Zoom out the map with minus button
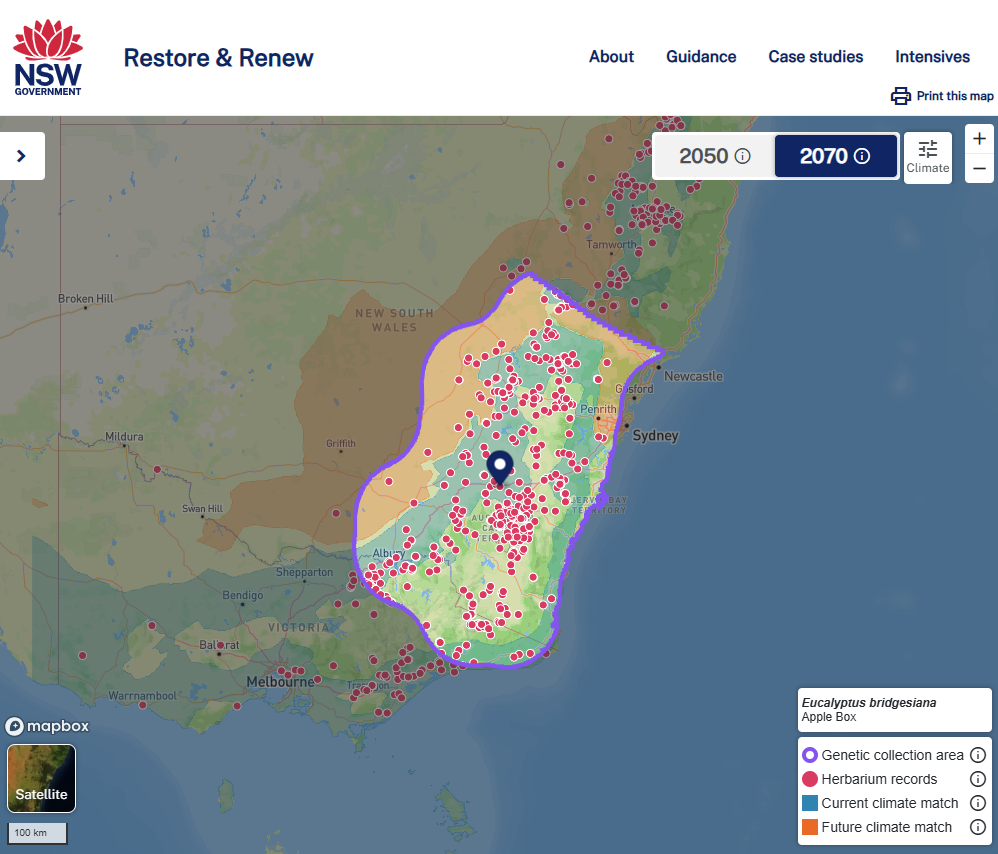 [979, 168]
